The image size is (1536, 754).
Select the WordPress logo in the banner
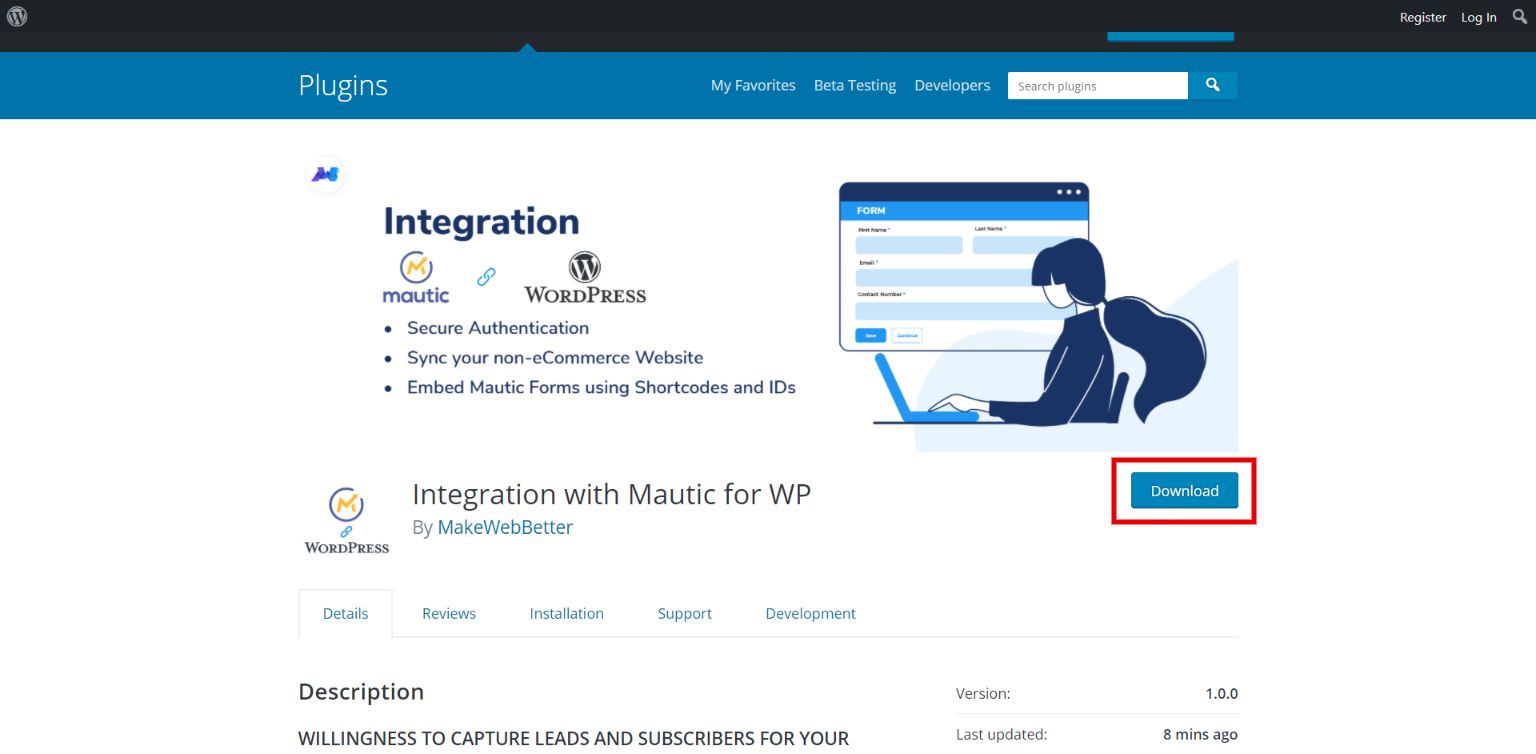click(583, 276)
